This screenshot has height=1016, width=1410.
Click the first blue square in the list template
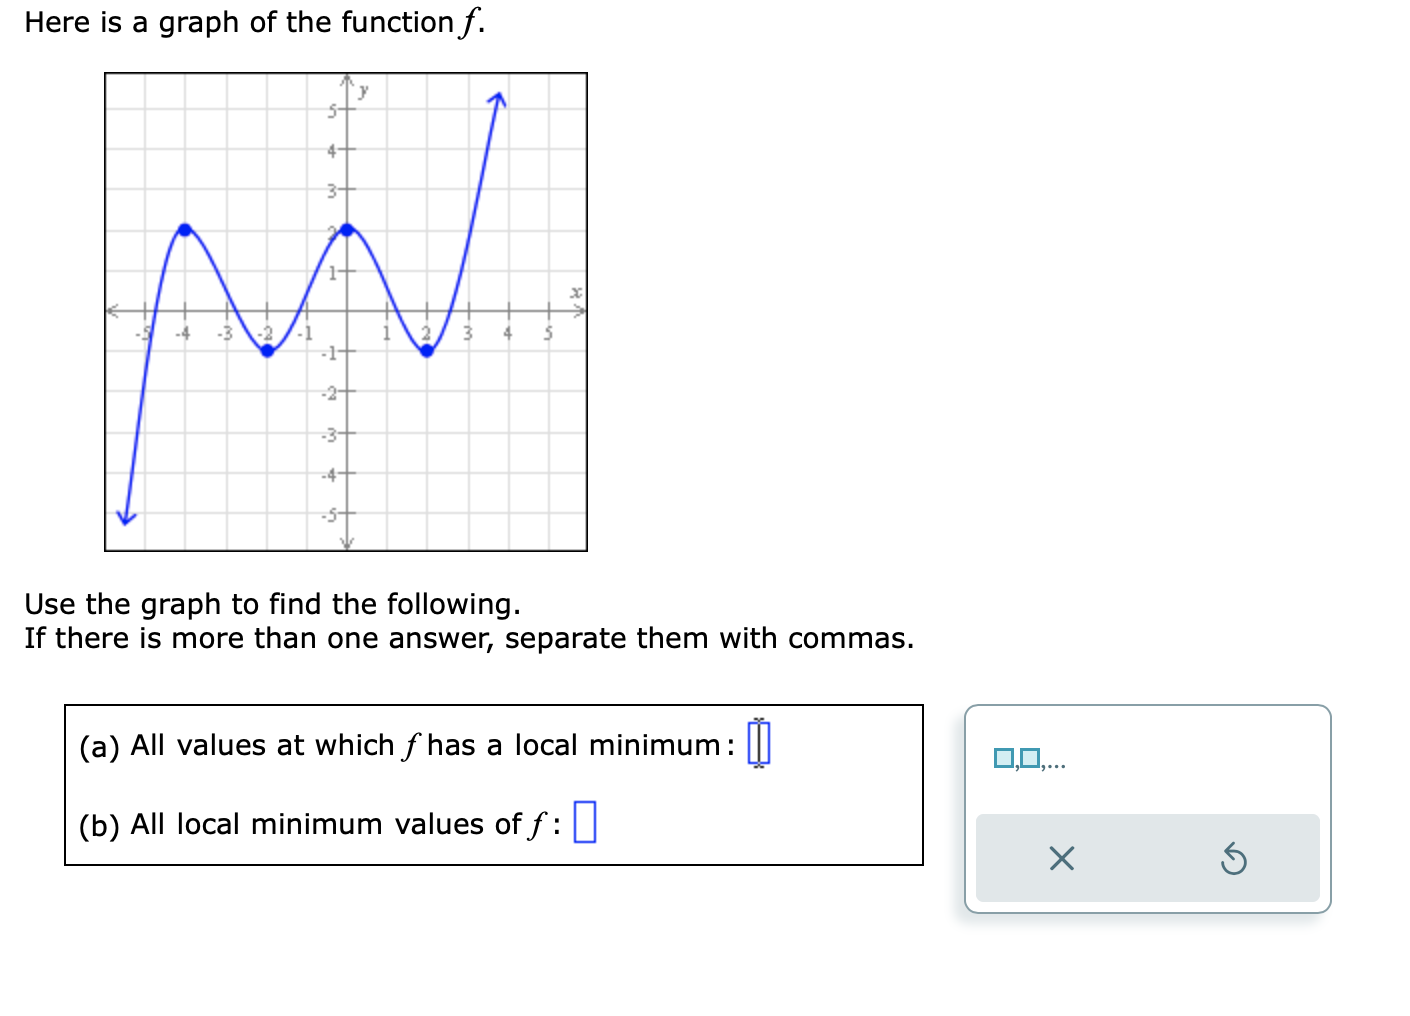tap(1003, 757)
